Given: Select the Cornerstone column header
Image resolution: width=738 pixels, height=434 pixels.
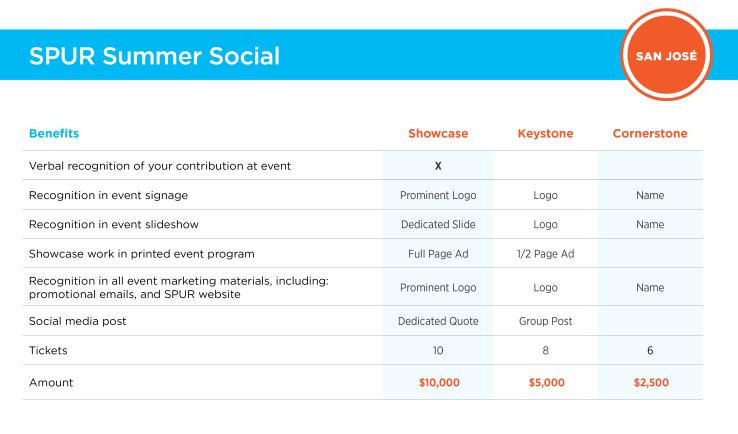Looking at the screenshot, I should (x=650, y=133).
